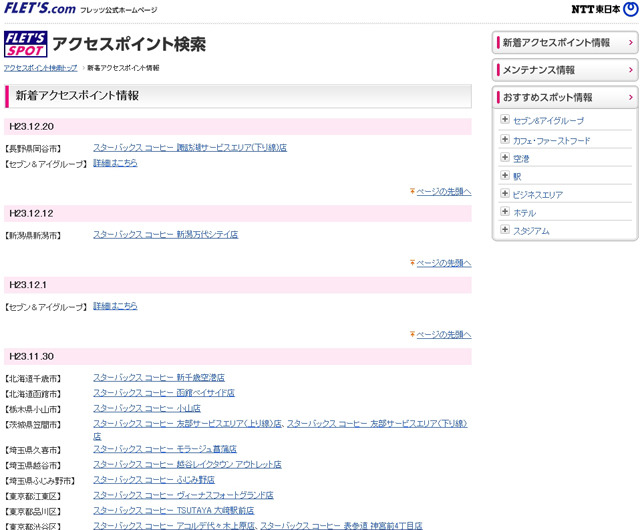Click the arrow on おすすめスポット情報 button
Viewport: 640px width, 530px height.
click(631, 97)
